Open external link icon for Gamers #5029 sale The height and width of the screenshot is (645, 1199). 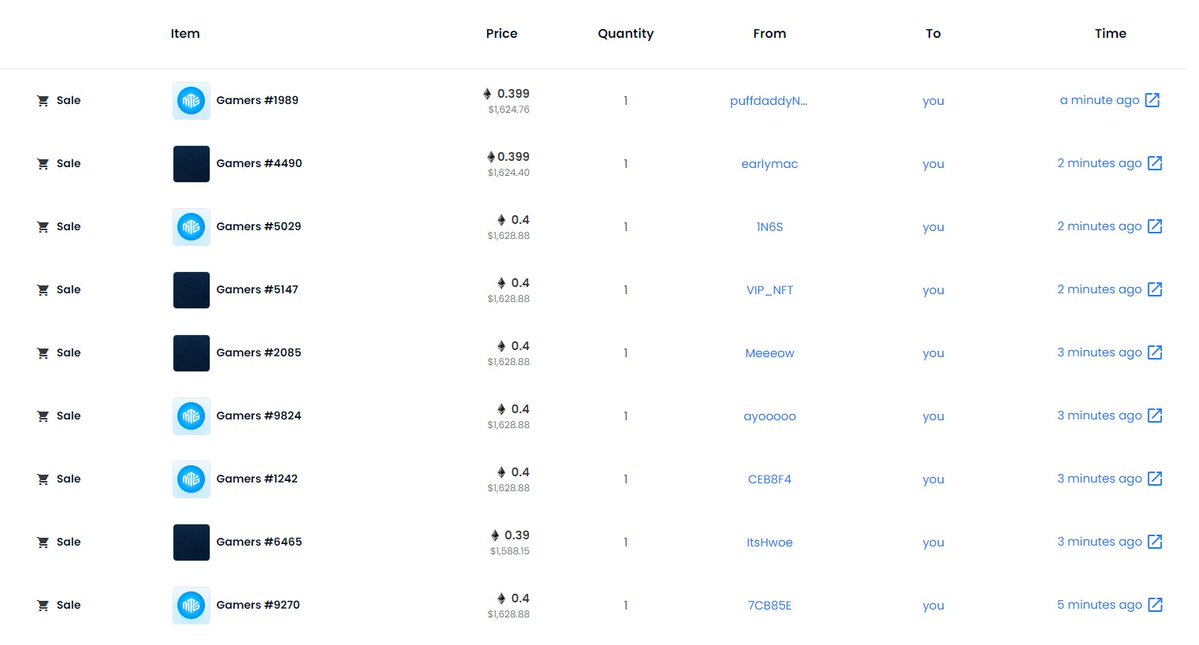click(1154, 226)
